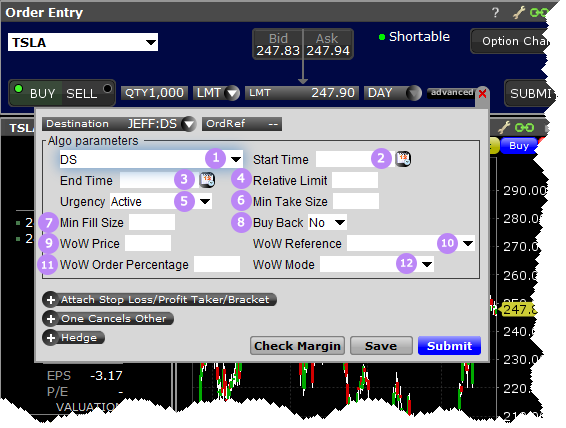The image size is (566, 428).
Task: Click chart window wrench configuration icon
Action: 504,127
